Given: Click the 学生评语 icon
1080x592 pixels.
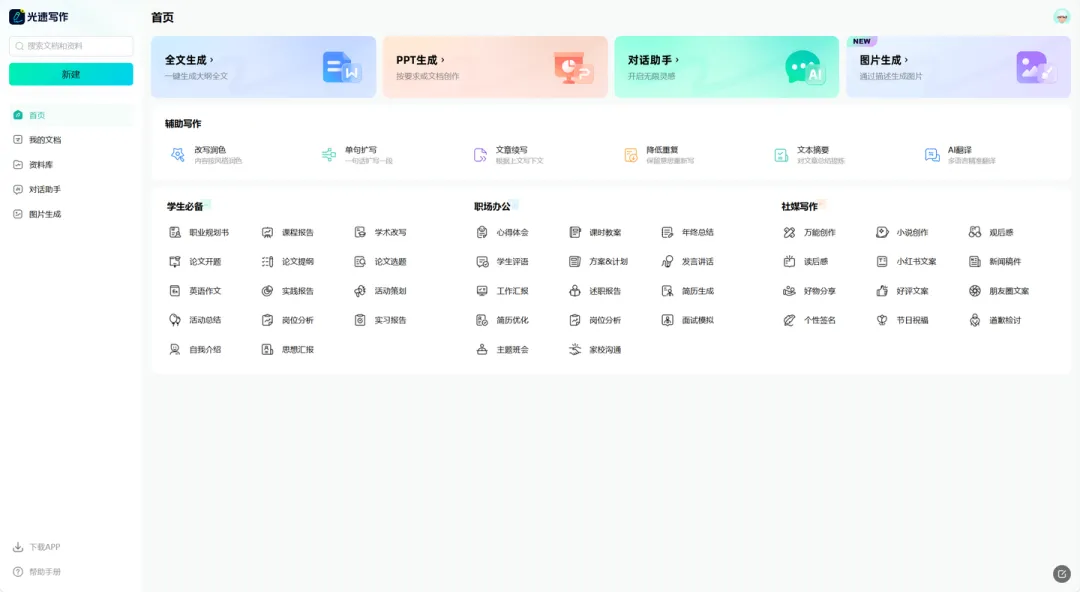Looking at the screenshot, I should click(482, 262).
